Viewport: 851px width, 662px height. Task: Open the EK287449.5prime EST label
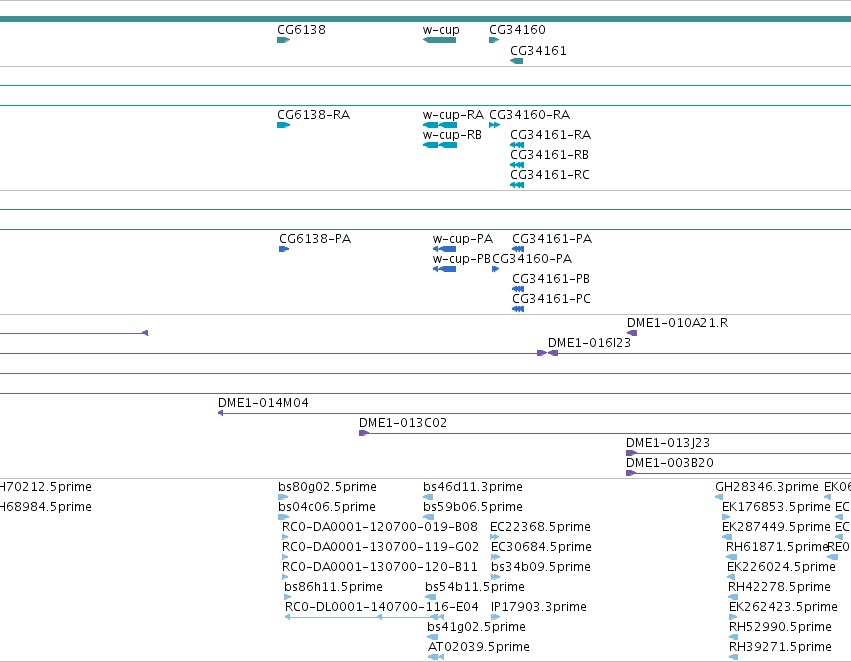(x=776, y=527)
